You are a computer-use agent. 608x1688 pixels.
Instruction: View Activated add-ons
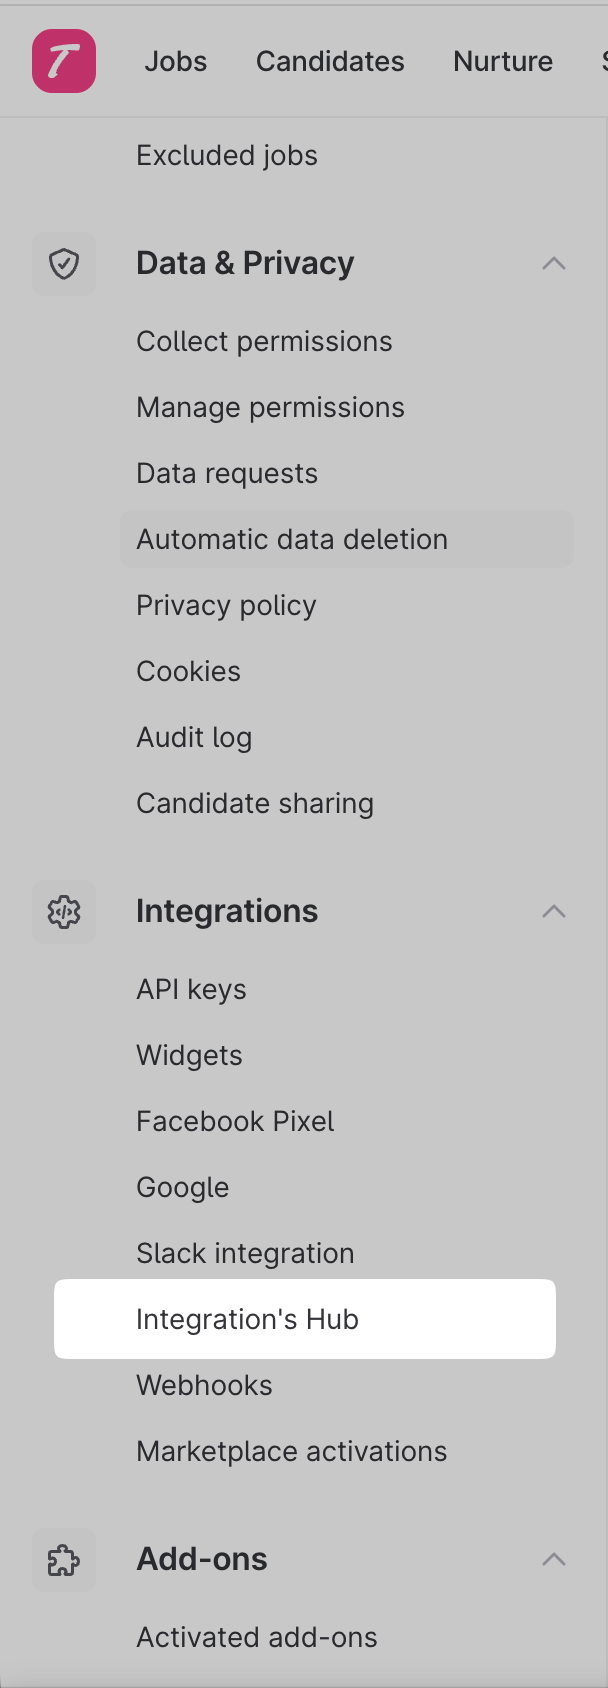click(x=257, y=1638)
